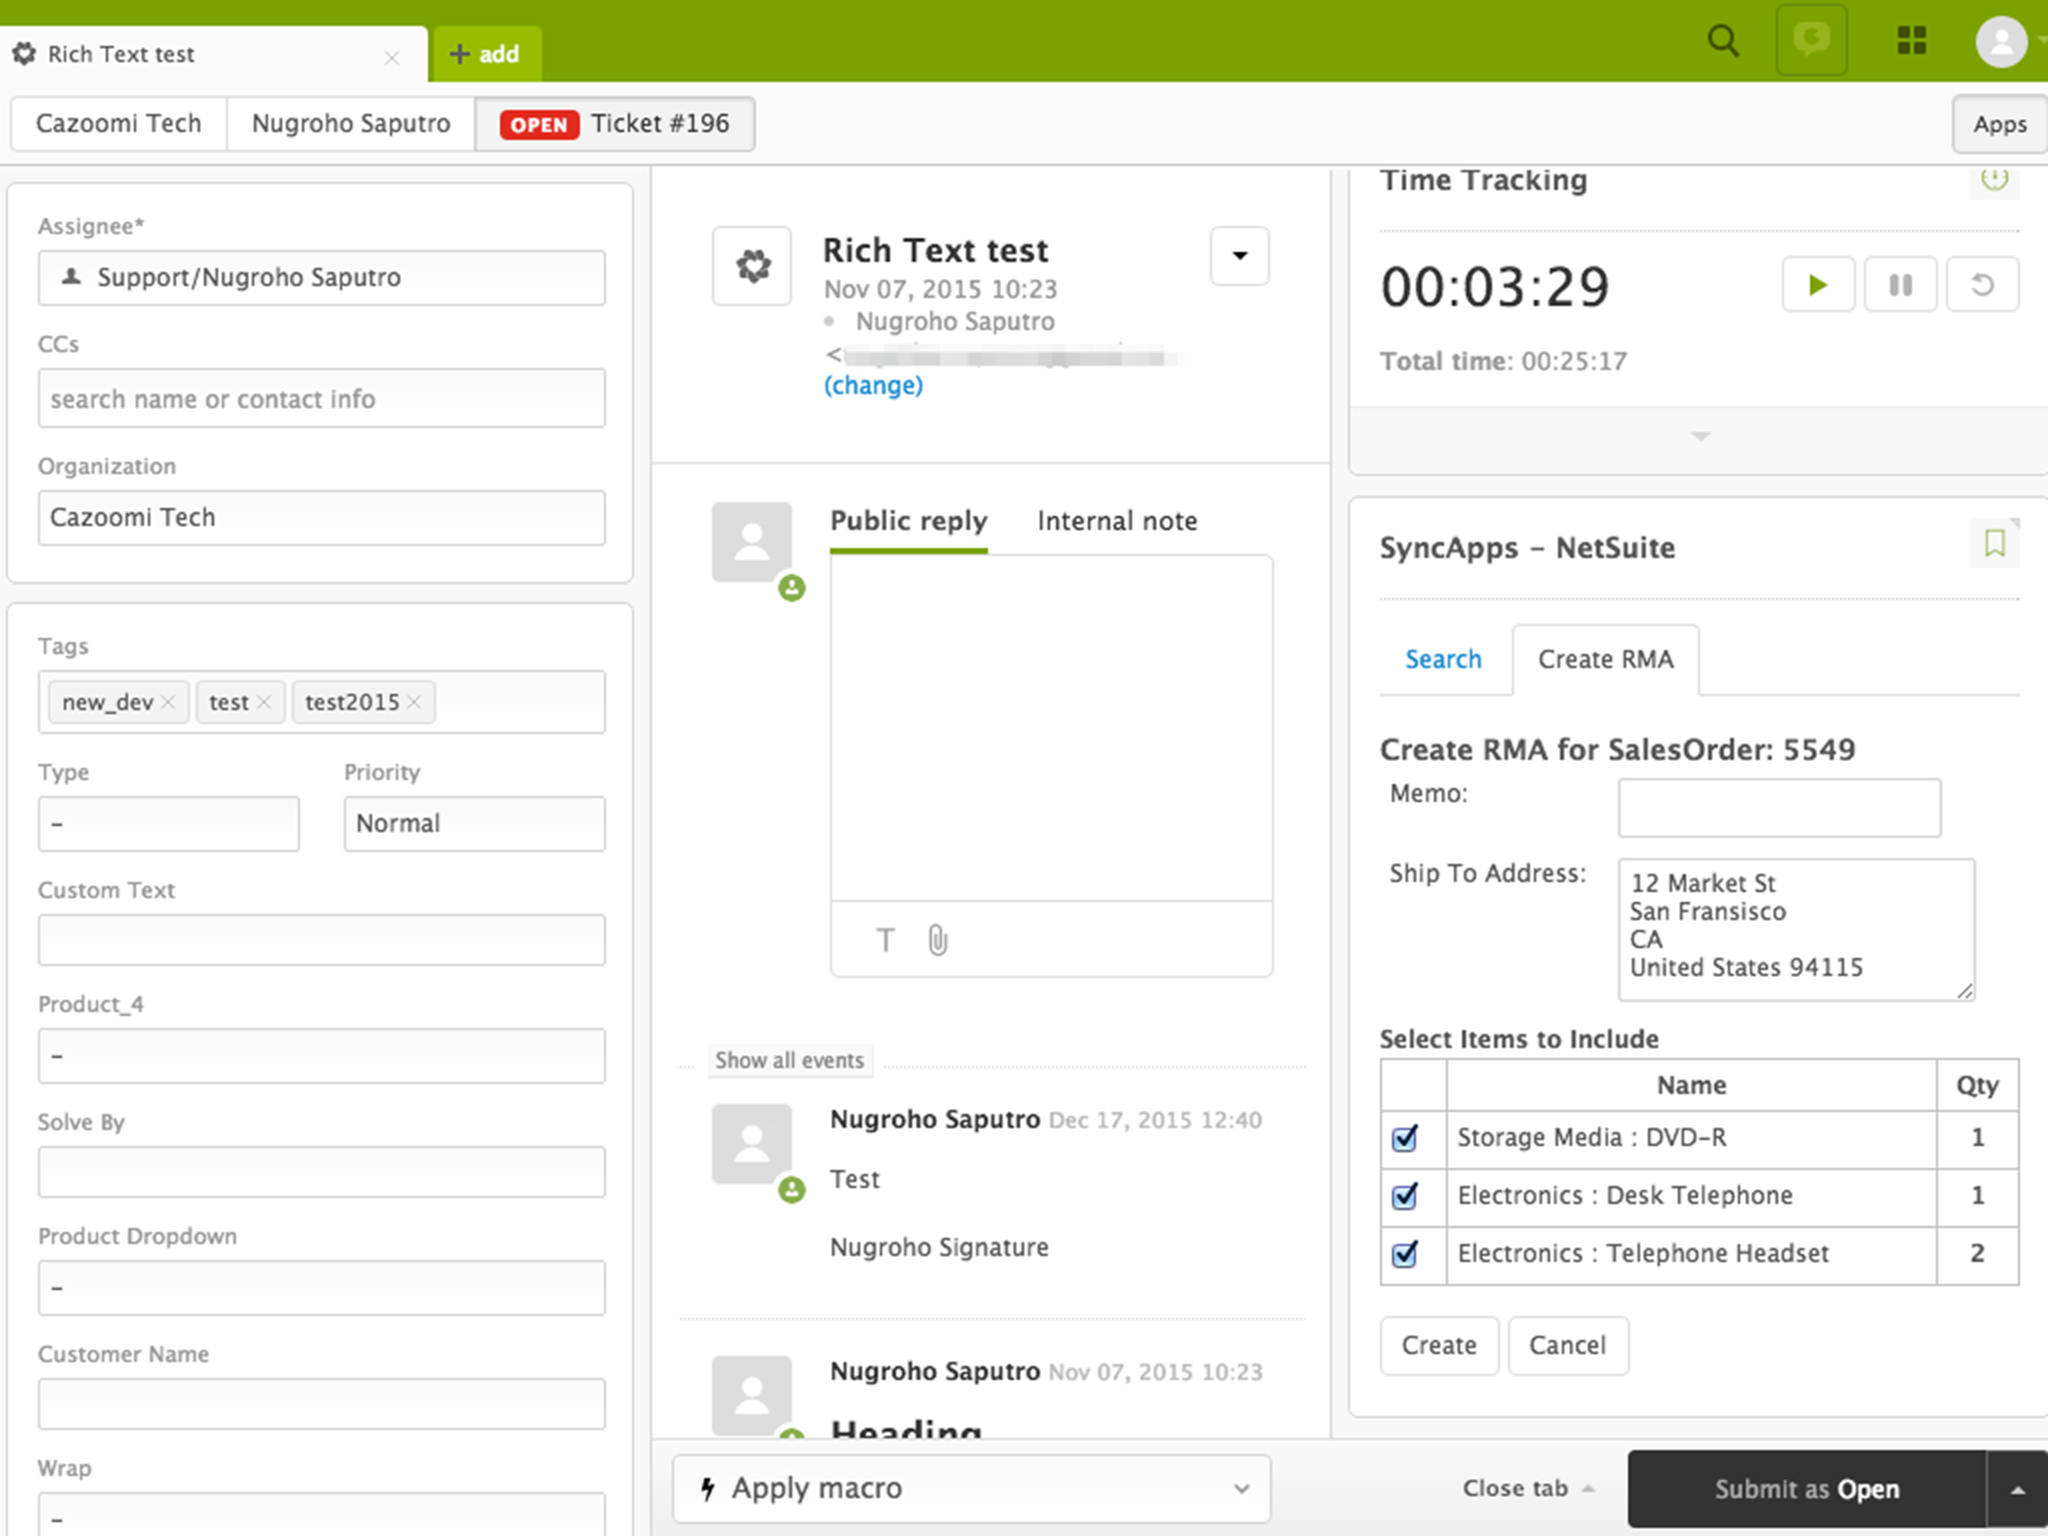Uncheck Storage Media : DVD-R item
This screenshot has width=2048, height=1536.
(x=1406, y=1139)
